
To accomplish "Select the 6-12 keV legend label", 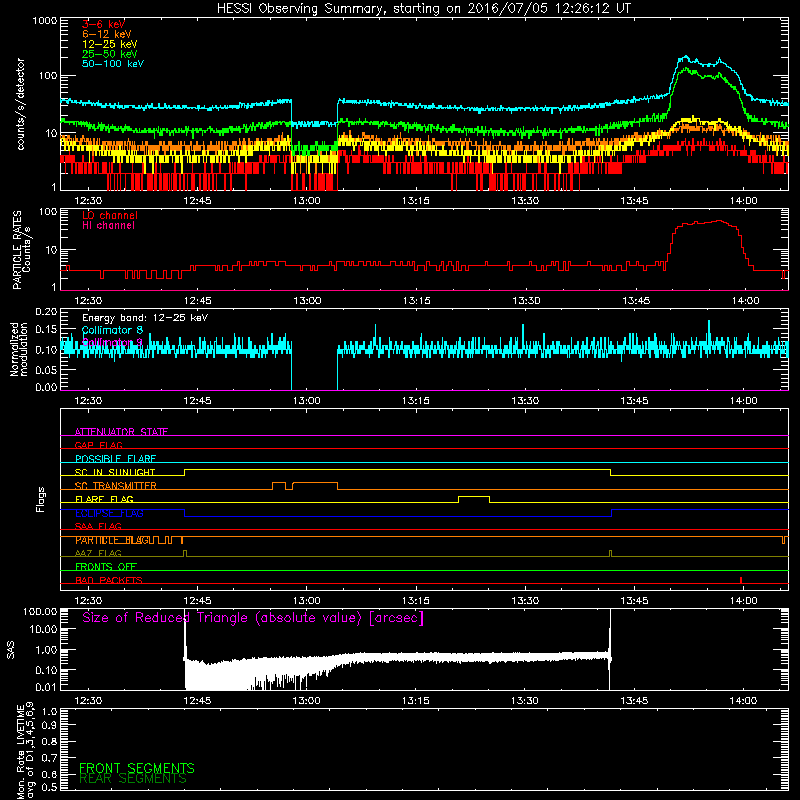I will pos(106,34).
